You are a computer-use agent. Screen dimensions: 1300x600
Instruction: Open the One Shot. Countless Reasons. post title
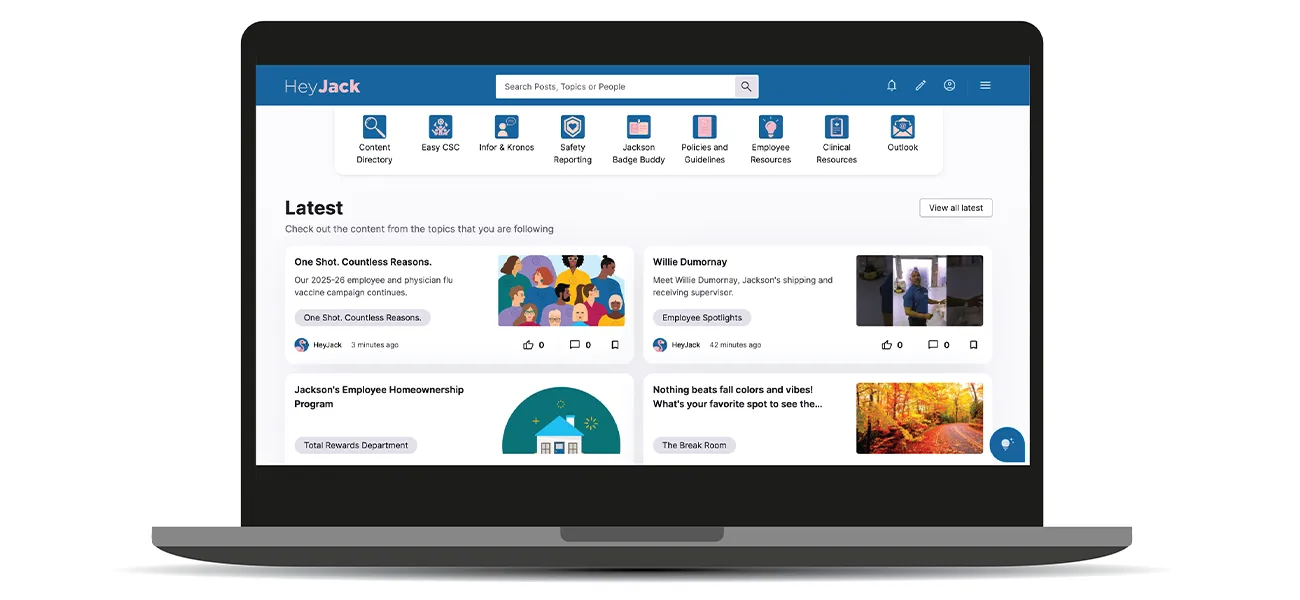(x=363, y=262)
